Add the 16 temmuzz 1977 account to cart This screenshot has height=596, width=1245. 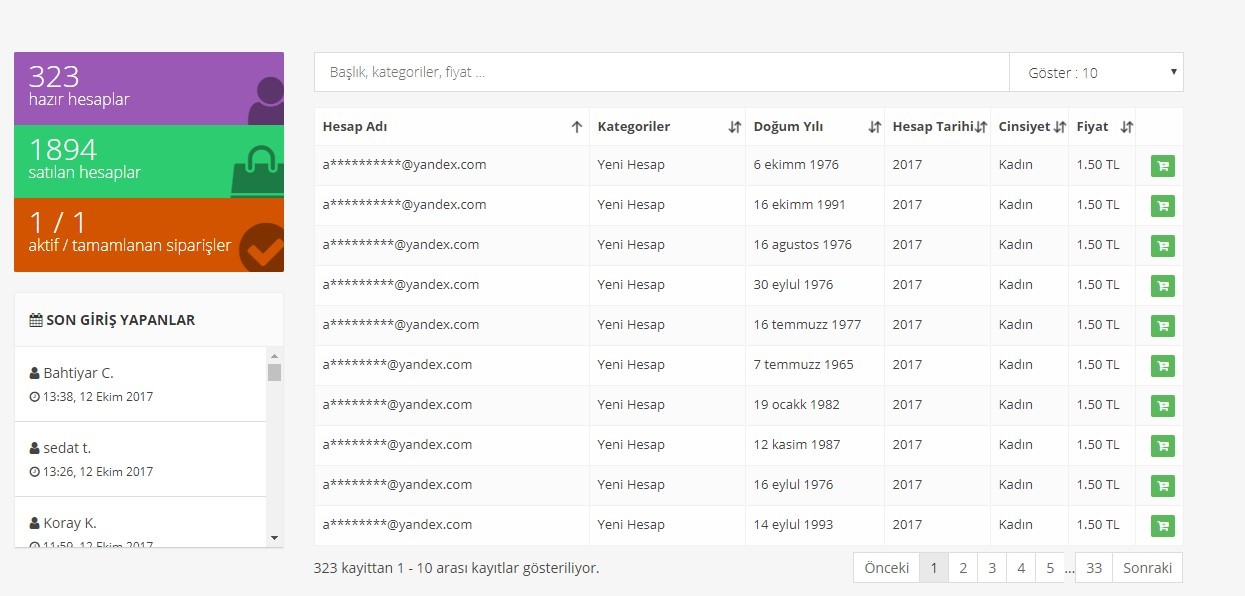[x=1163, y=326]
